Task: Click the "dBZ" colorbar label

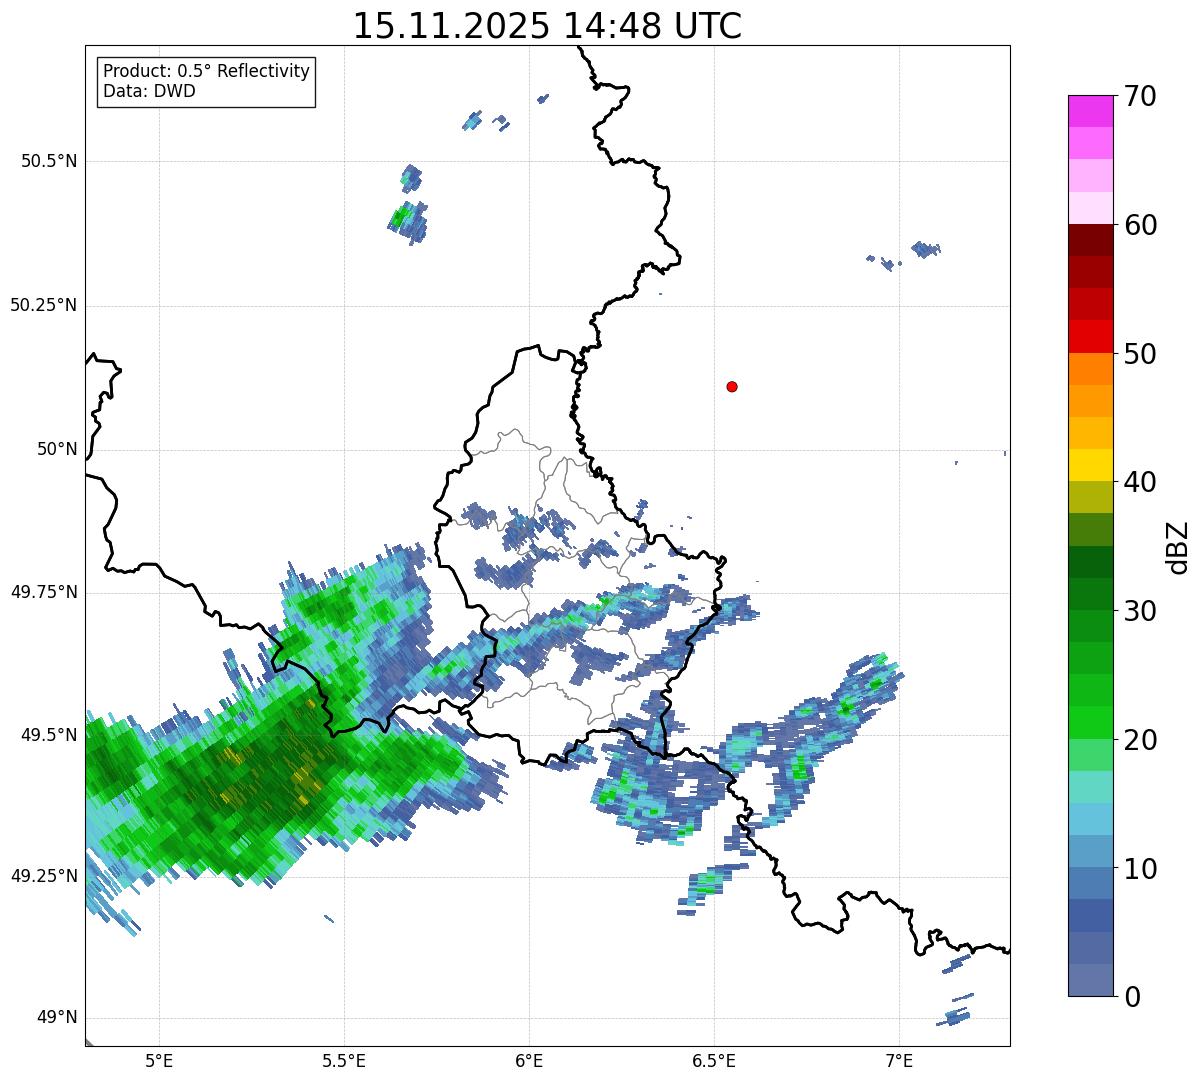Action: coord(1179,547)
